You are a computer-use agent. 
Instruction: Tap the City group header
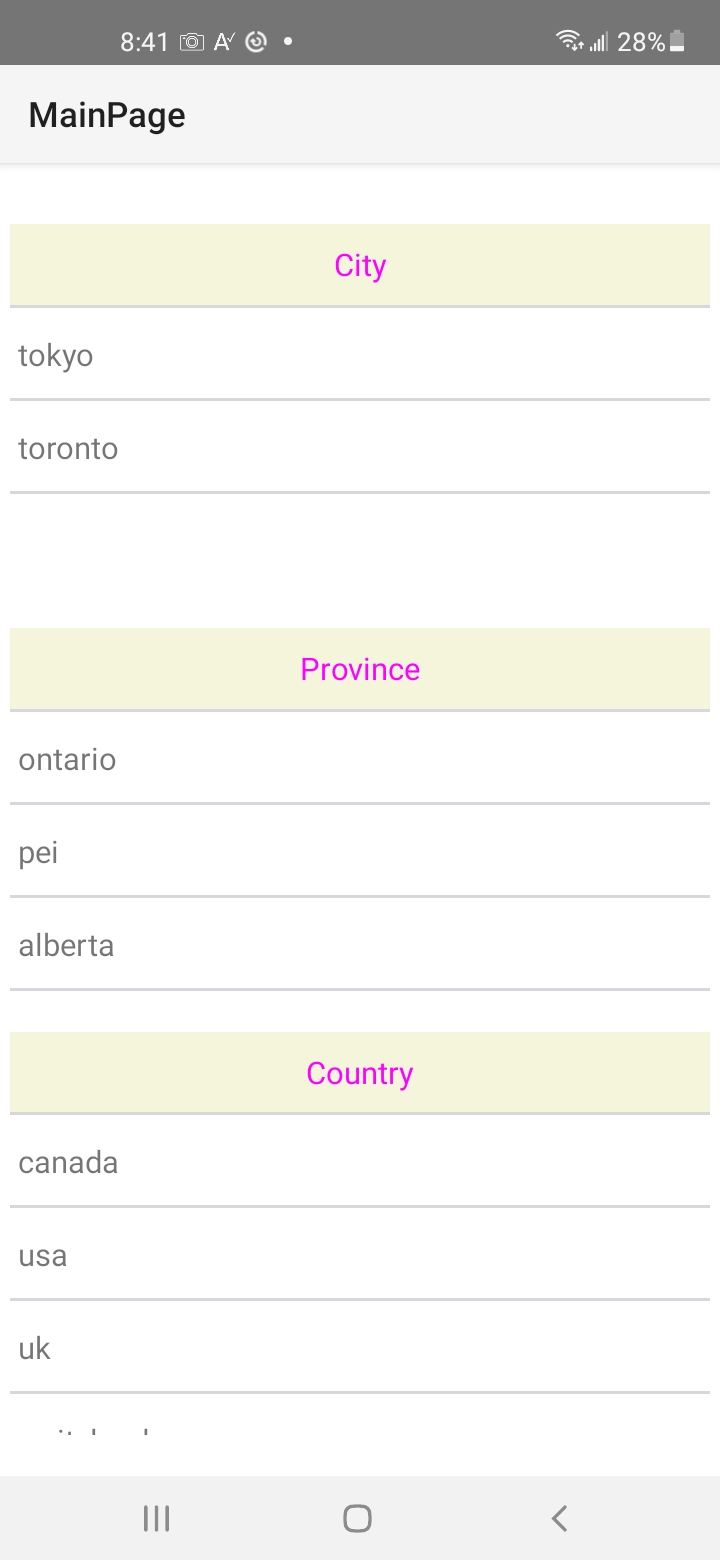360,265
